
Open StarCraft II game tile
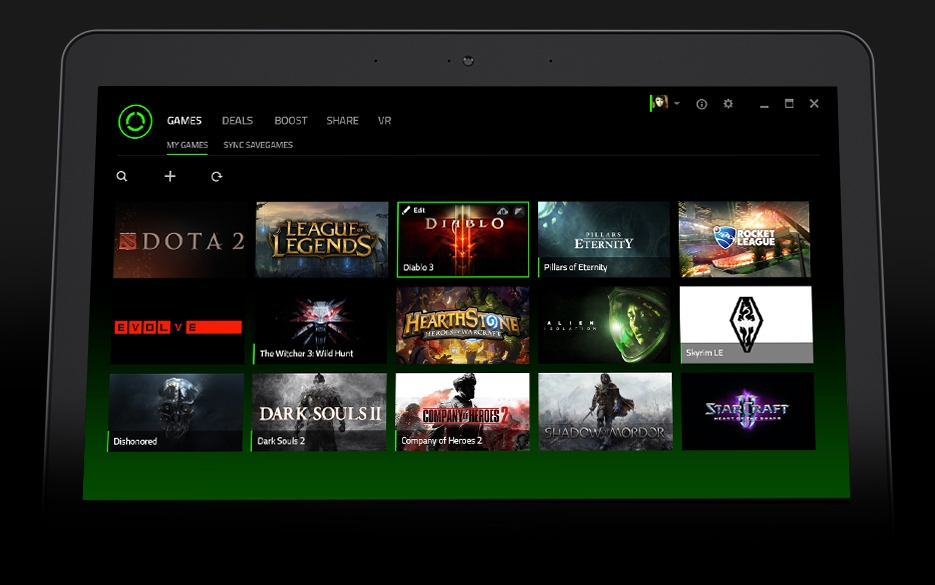[x=748, y=411]
